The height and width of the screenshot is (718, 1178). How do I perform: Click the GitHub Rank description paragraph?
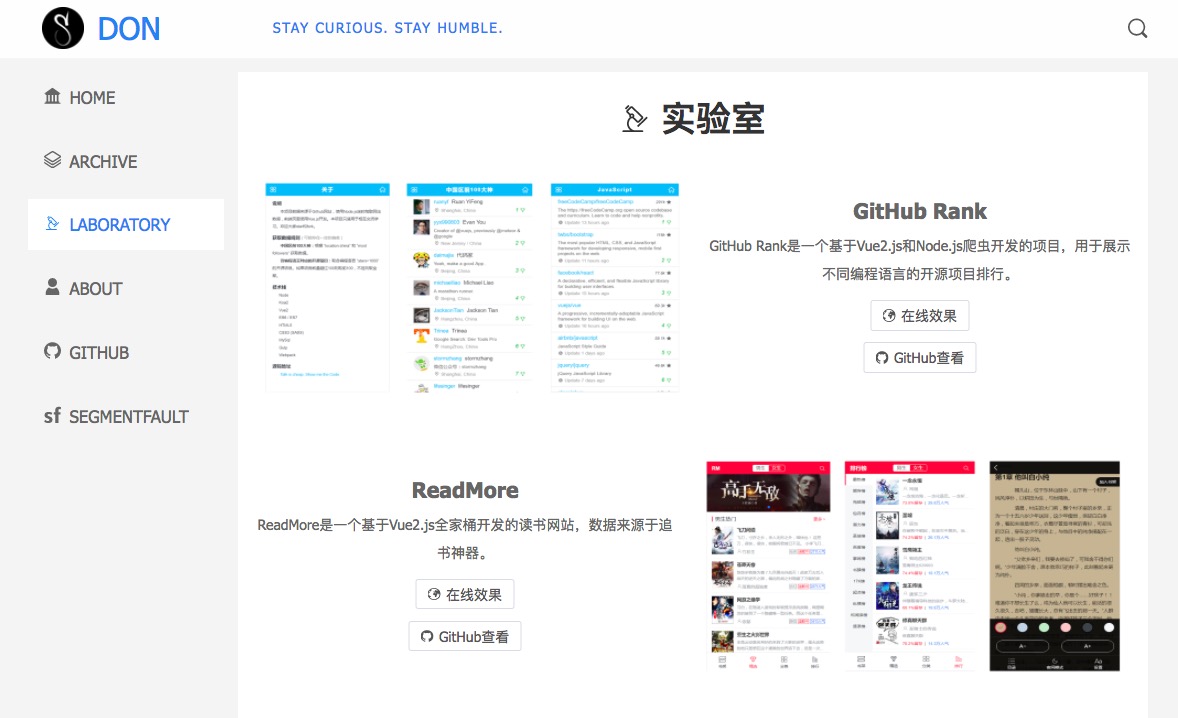920,260
